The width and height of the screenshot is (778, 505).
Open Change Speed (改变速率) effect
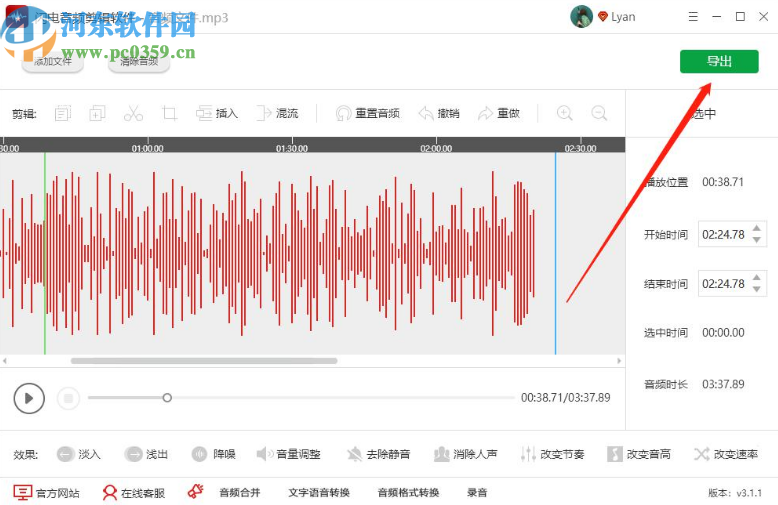(x=726, y=454)
